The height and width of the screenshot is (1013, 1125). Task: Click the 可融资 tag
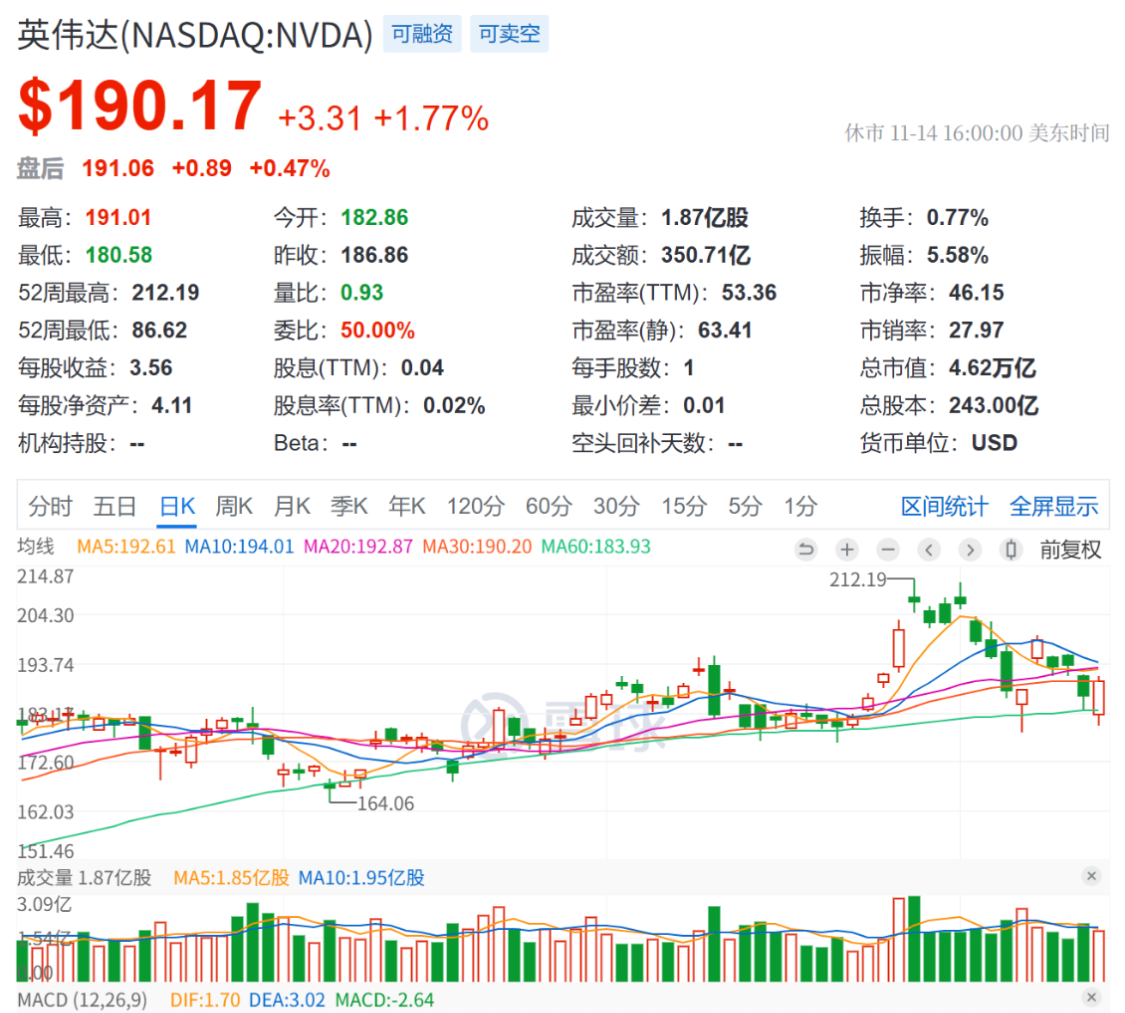pos(422,35)
